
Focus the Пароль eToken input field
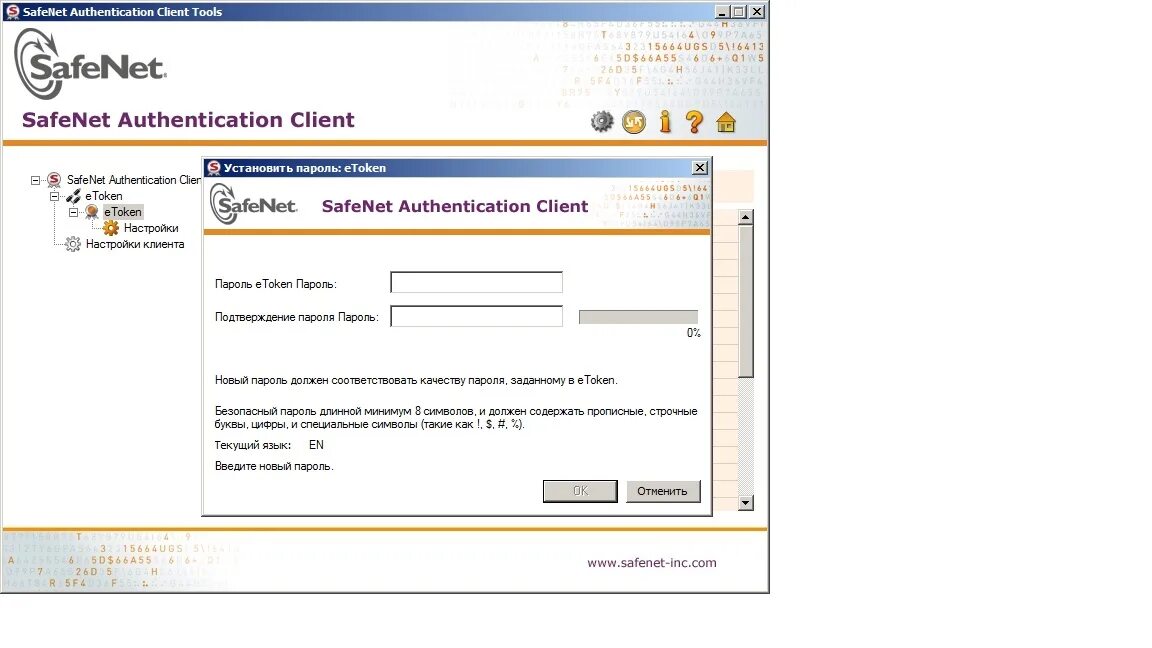coord(476,282)
